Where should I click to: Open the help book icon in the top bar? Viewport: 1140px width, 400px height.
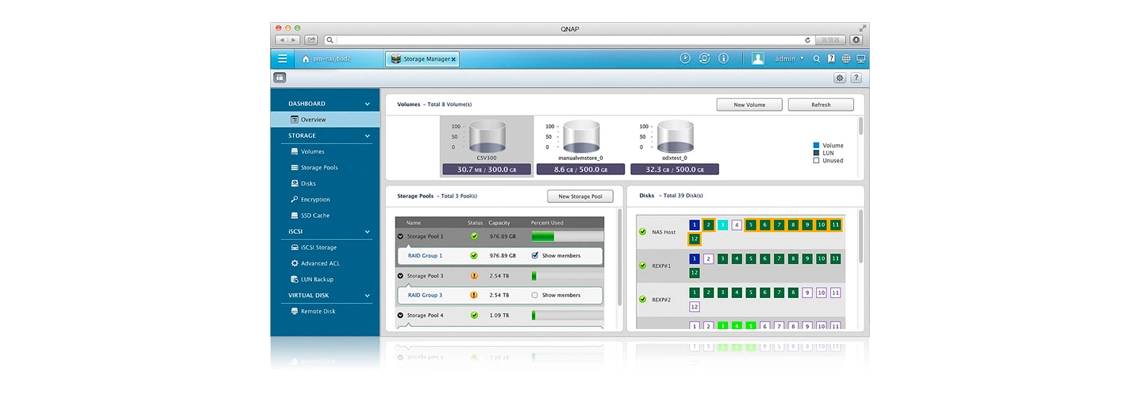[831, 59]
